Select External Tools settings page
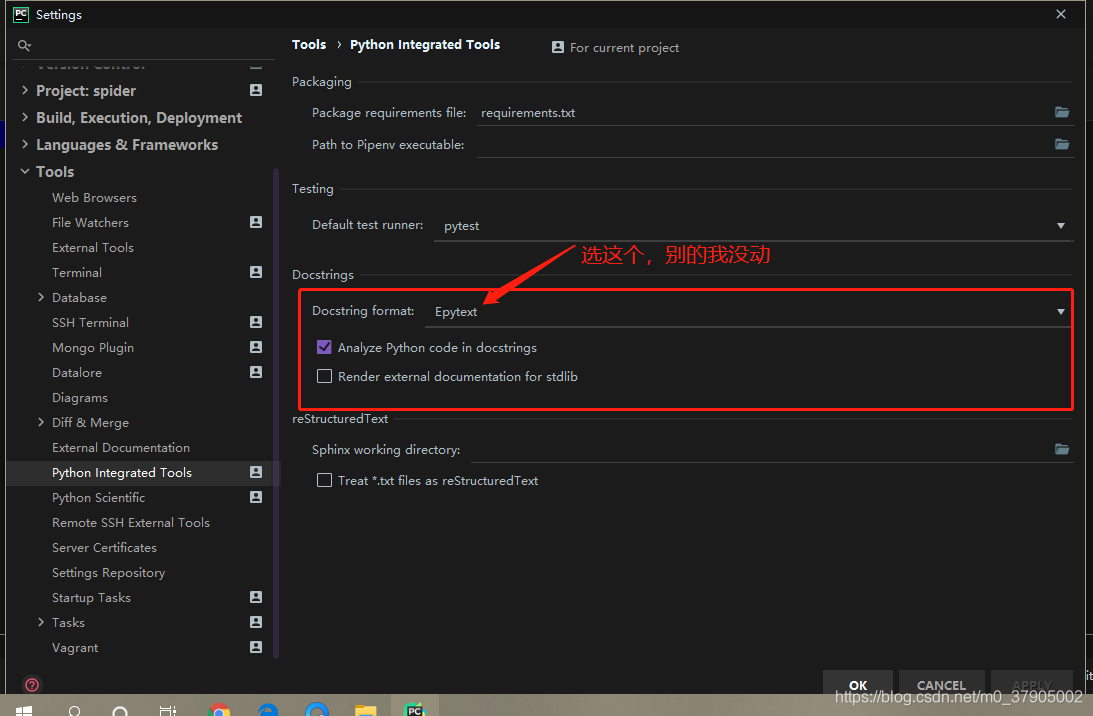 click(x=93, y=247)
